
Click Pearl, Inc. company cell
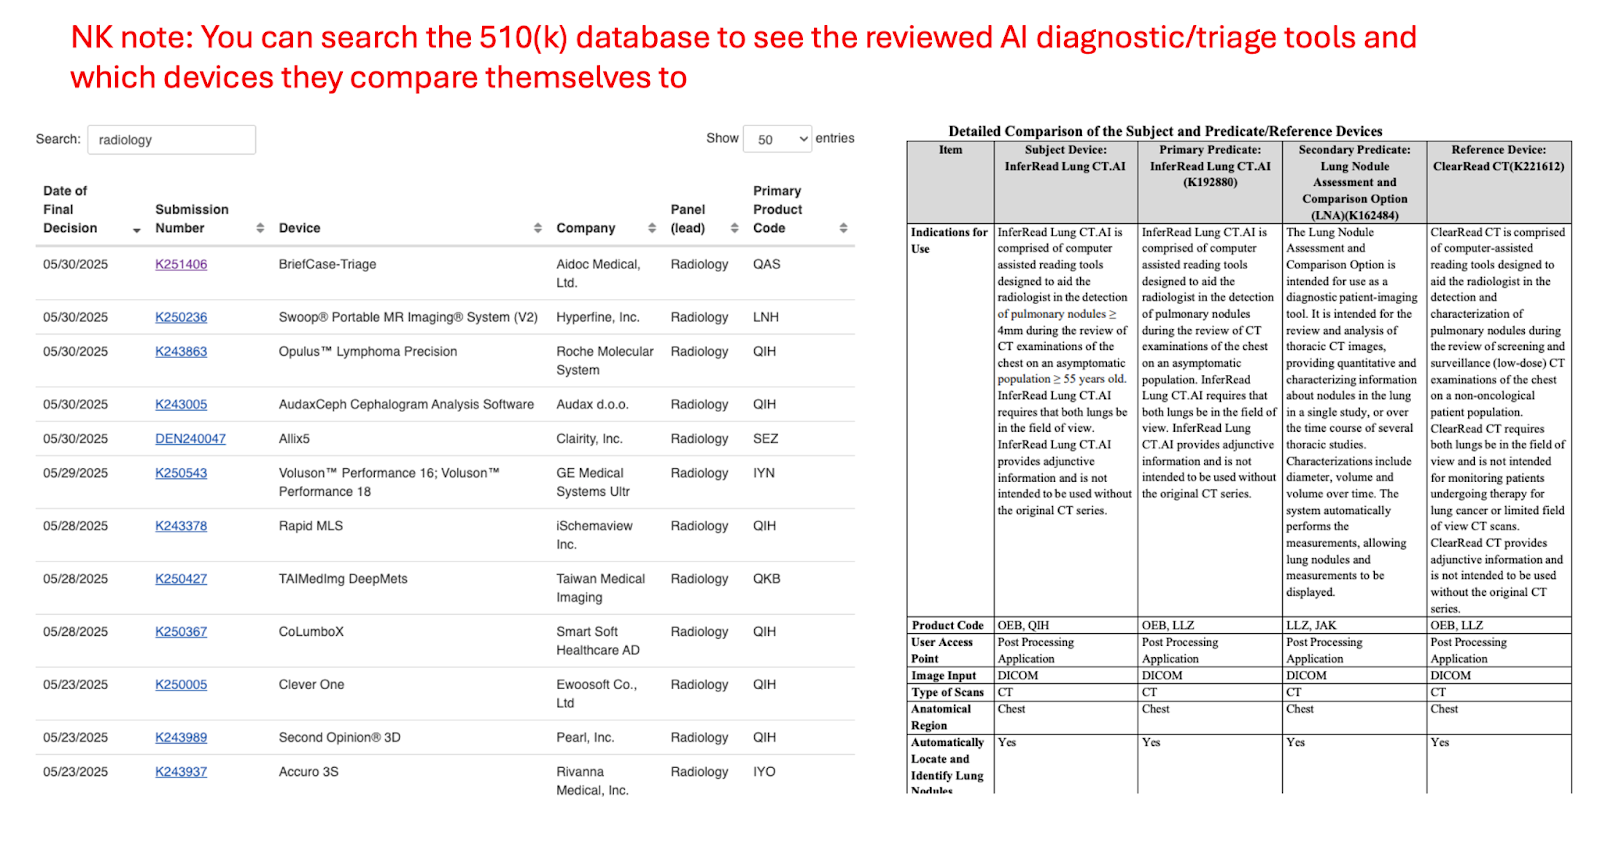coord(585,737)
